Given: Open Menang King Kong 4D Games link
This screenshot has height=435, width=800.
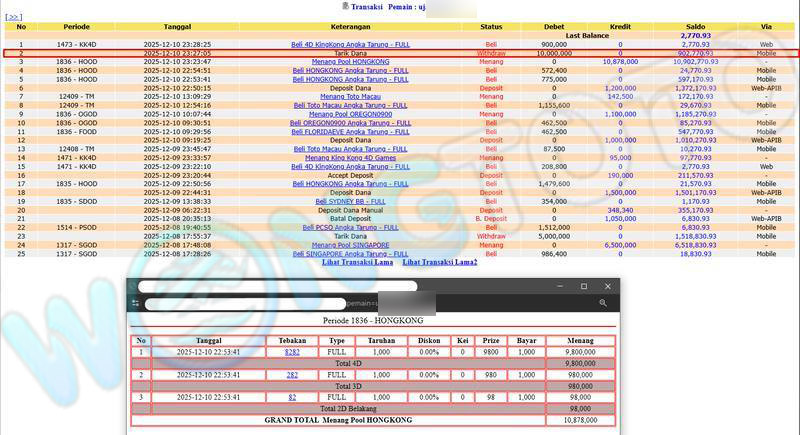Looking at the screenshot, I should coord(350,158).
